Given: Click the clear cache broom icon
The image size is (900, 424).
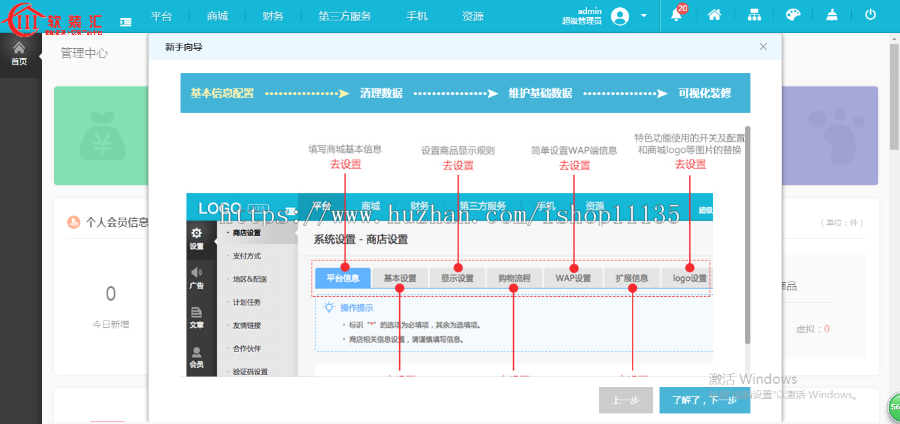Looking at the screenshot, I should tap(832, 16).
